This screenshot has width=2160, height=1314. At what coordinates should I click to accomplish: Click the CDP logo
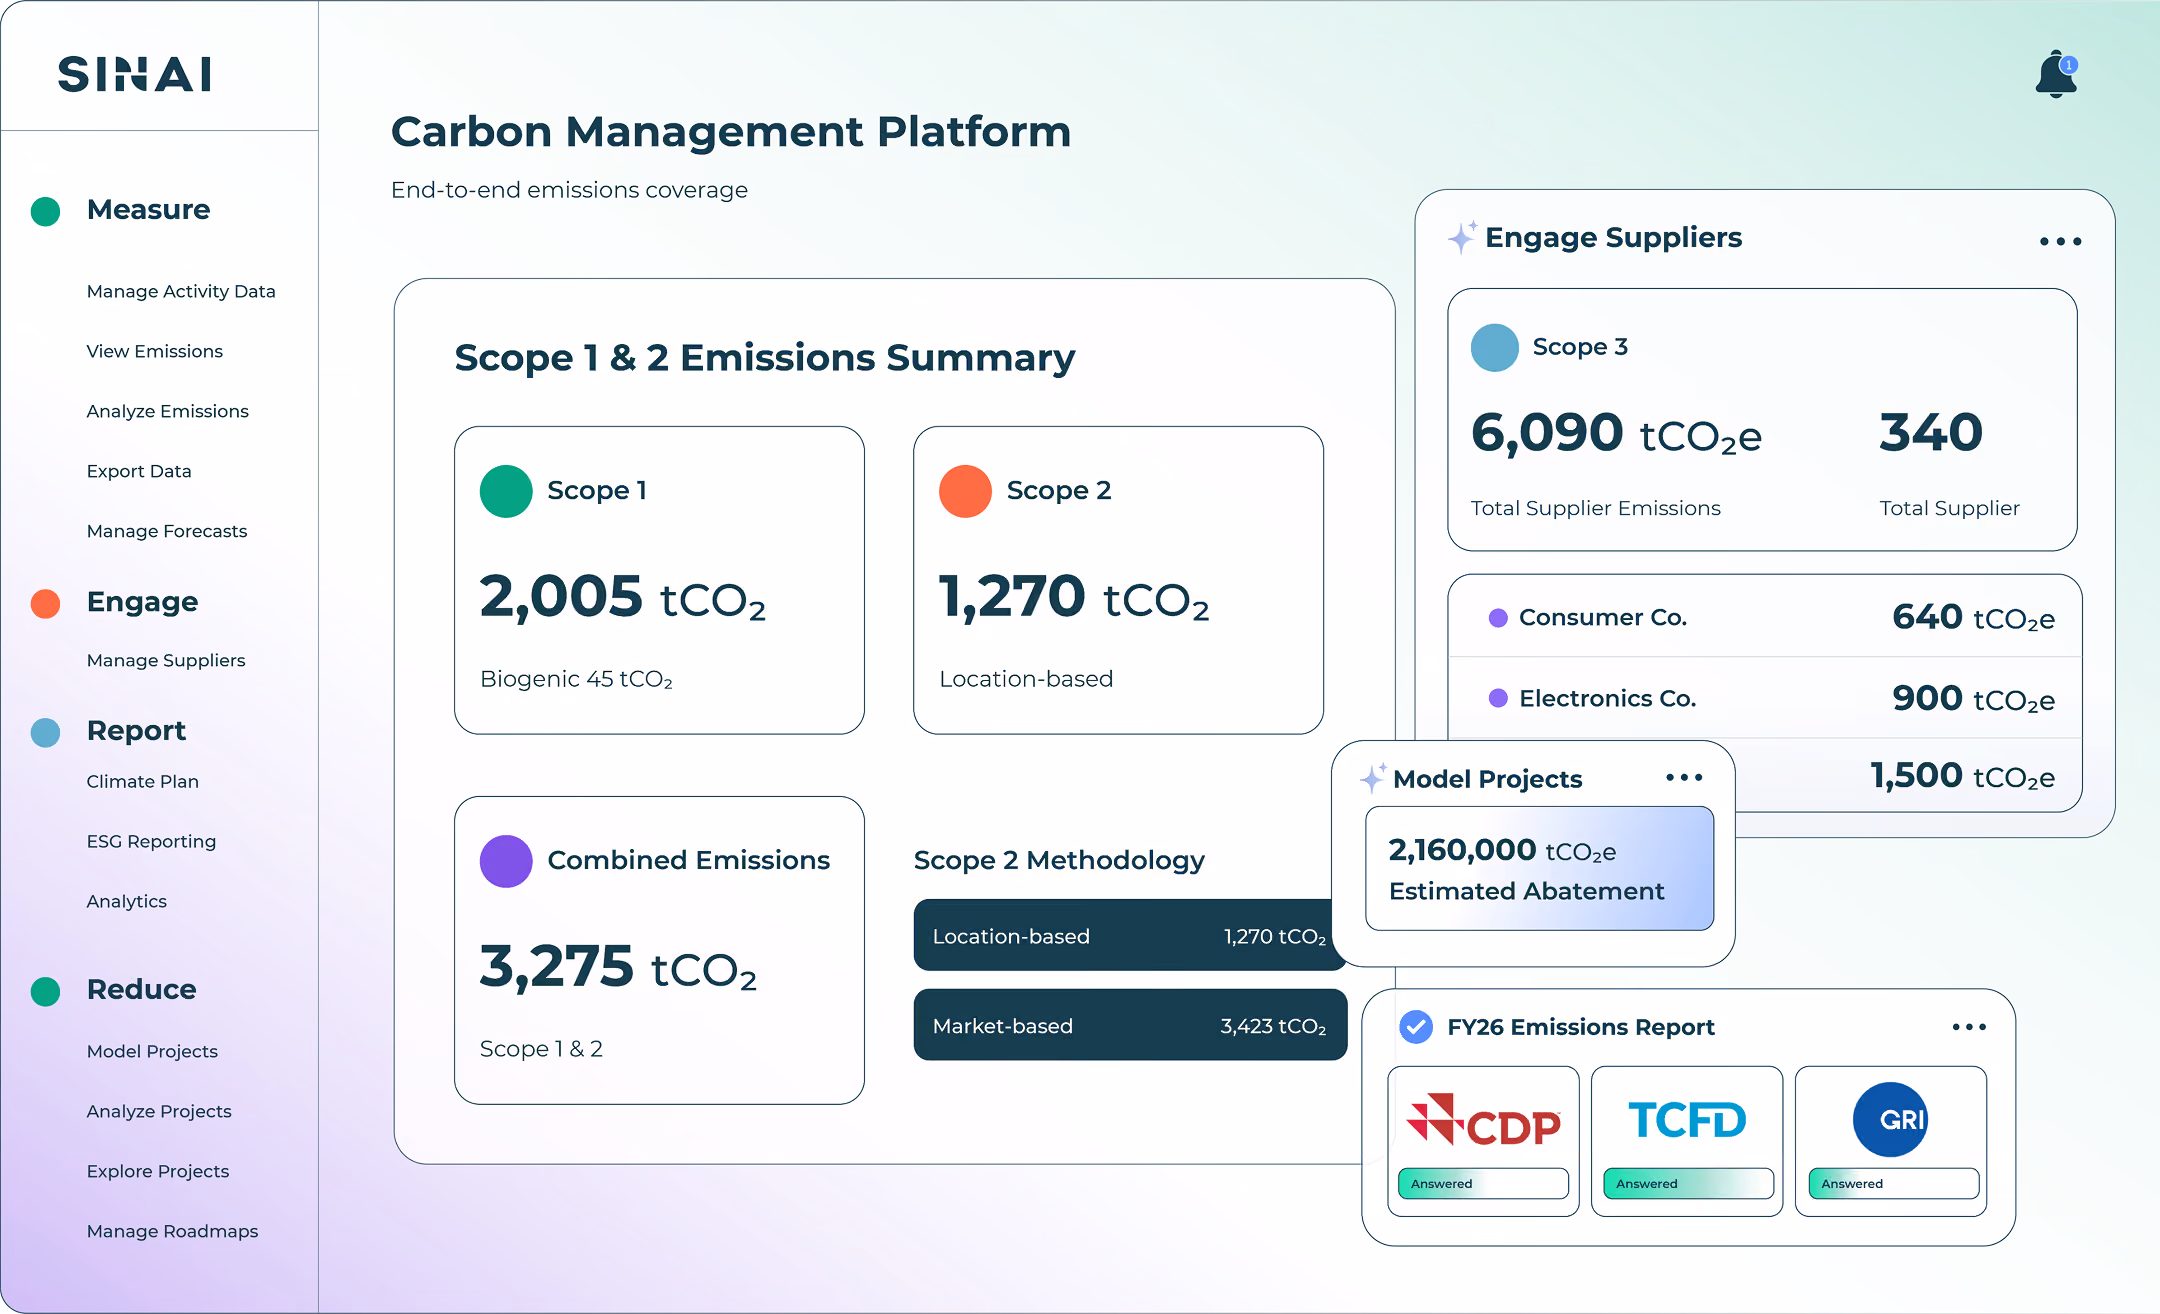[x=1483, y=1119]
